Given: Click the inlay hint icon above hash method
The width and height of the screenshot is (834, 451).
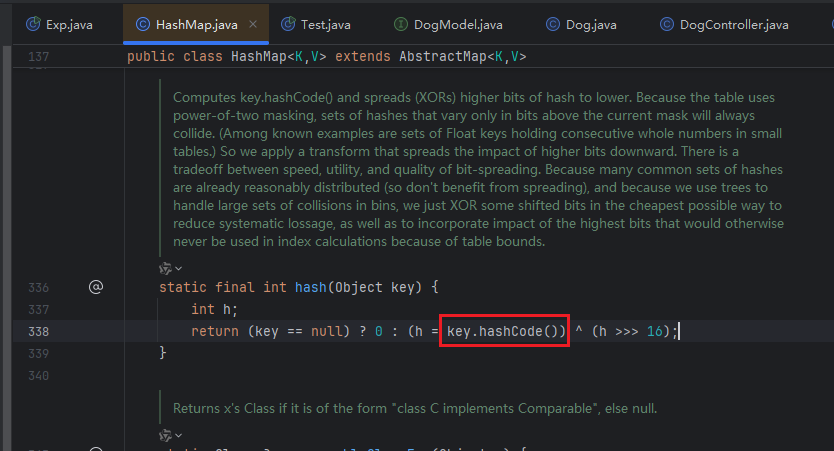Looking at the screenshot, I should [165, 267].
